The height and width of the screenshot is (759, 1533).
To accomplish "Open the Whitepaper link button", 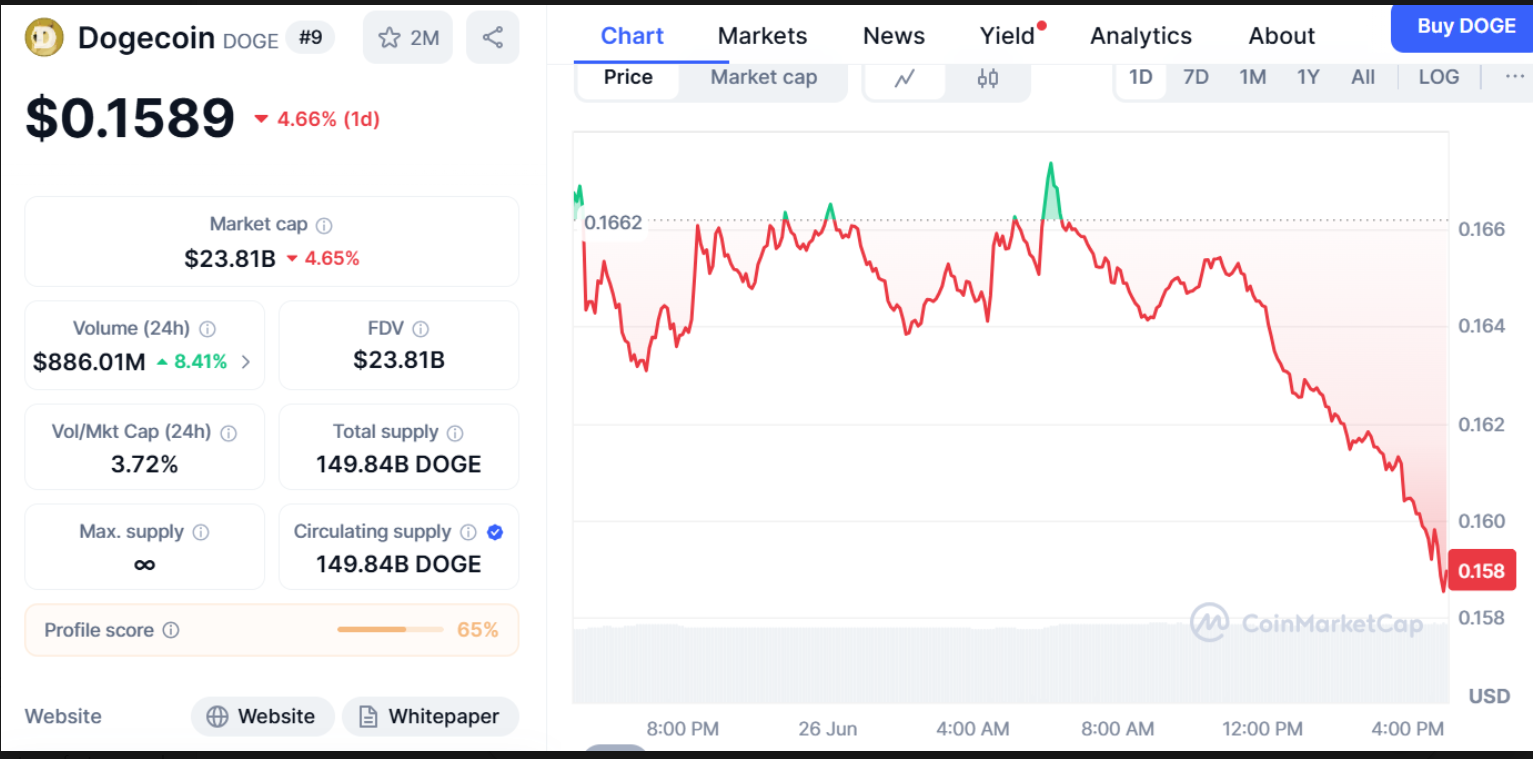I will 431,716.
